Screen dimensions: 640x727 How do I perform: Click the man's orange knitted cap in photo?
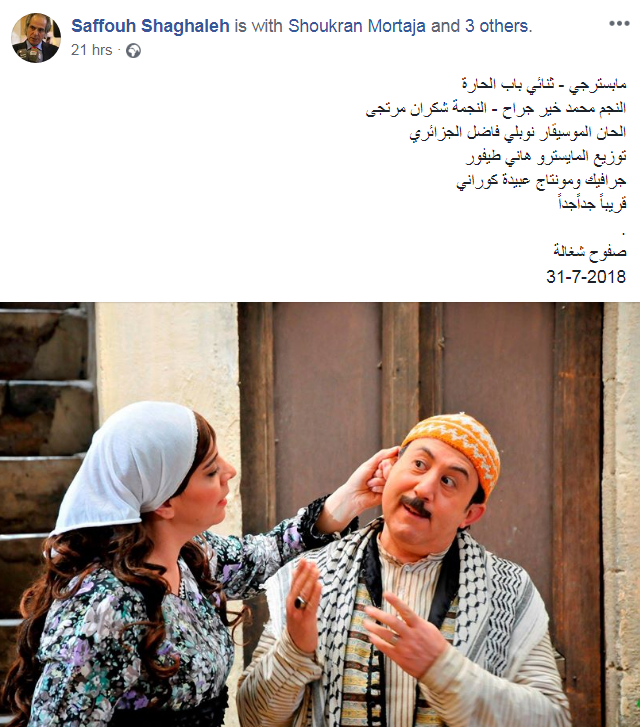(454, 445)
